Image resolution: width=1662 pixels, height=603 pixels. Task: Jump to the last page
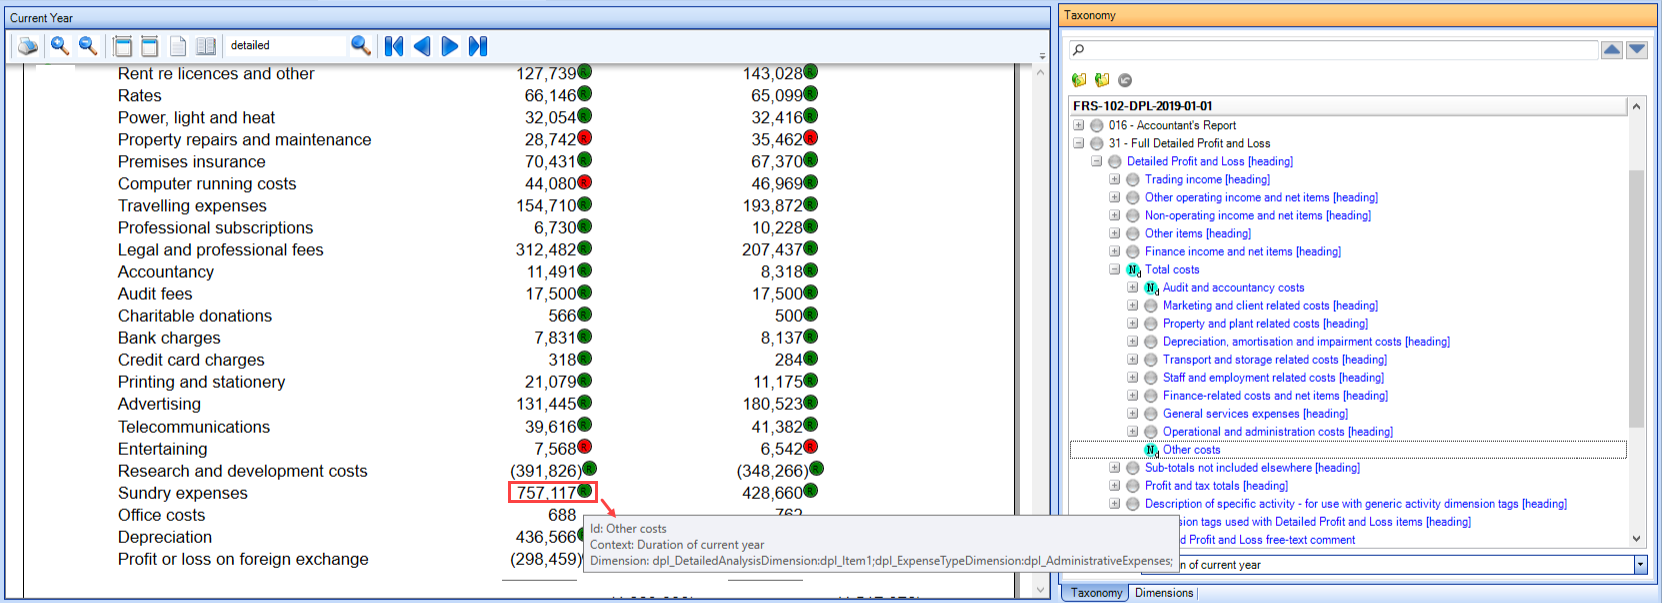tap(478, 46)
